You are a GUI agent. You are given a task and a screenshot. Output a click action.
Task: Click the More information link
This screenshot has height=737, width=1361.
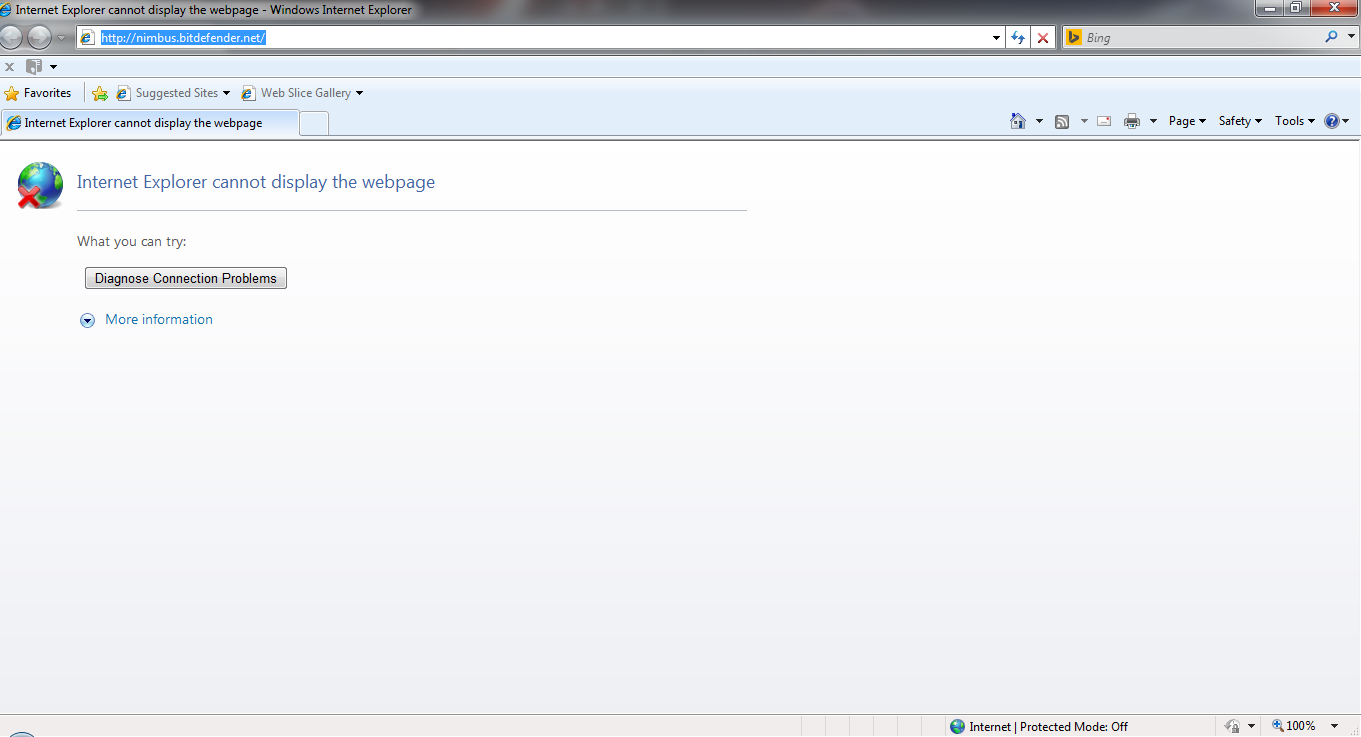click(159, 319)
